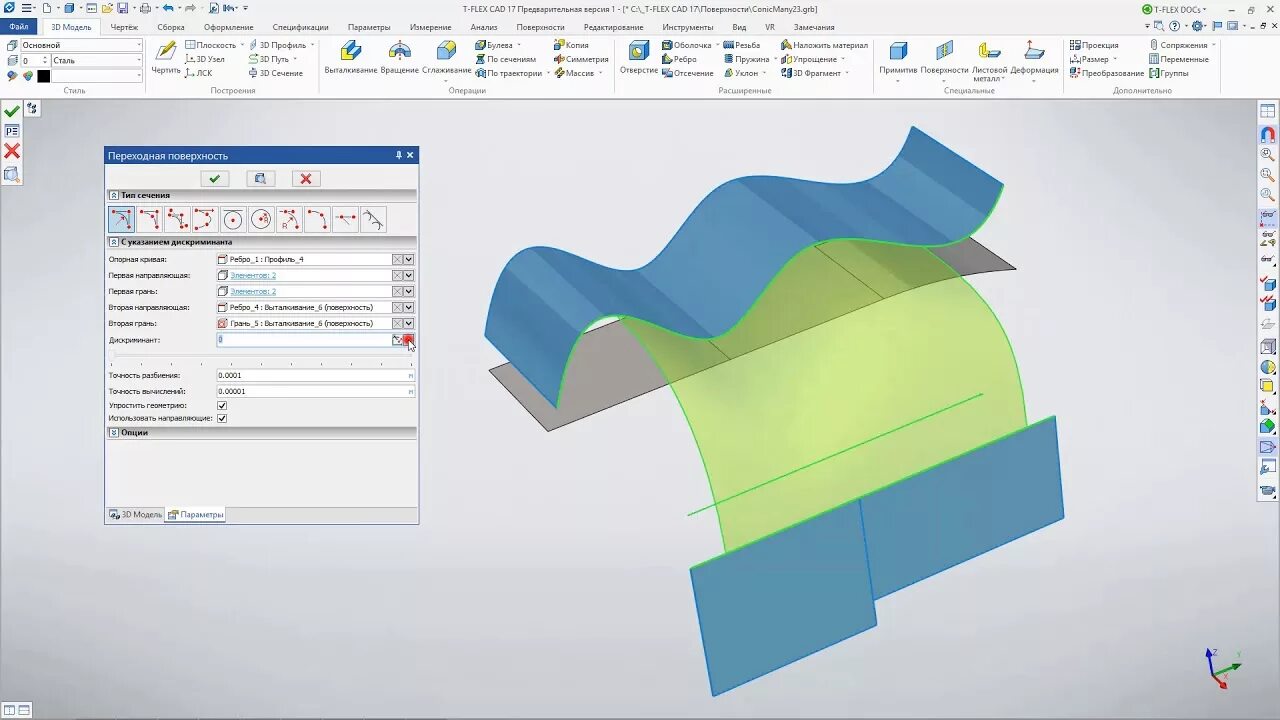The height and width of the screenshot is (720, 1280).
Task: Click the Преобразование tool
Action: 1106,73
